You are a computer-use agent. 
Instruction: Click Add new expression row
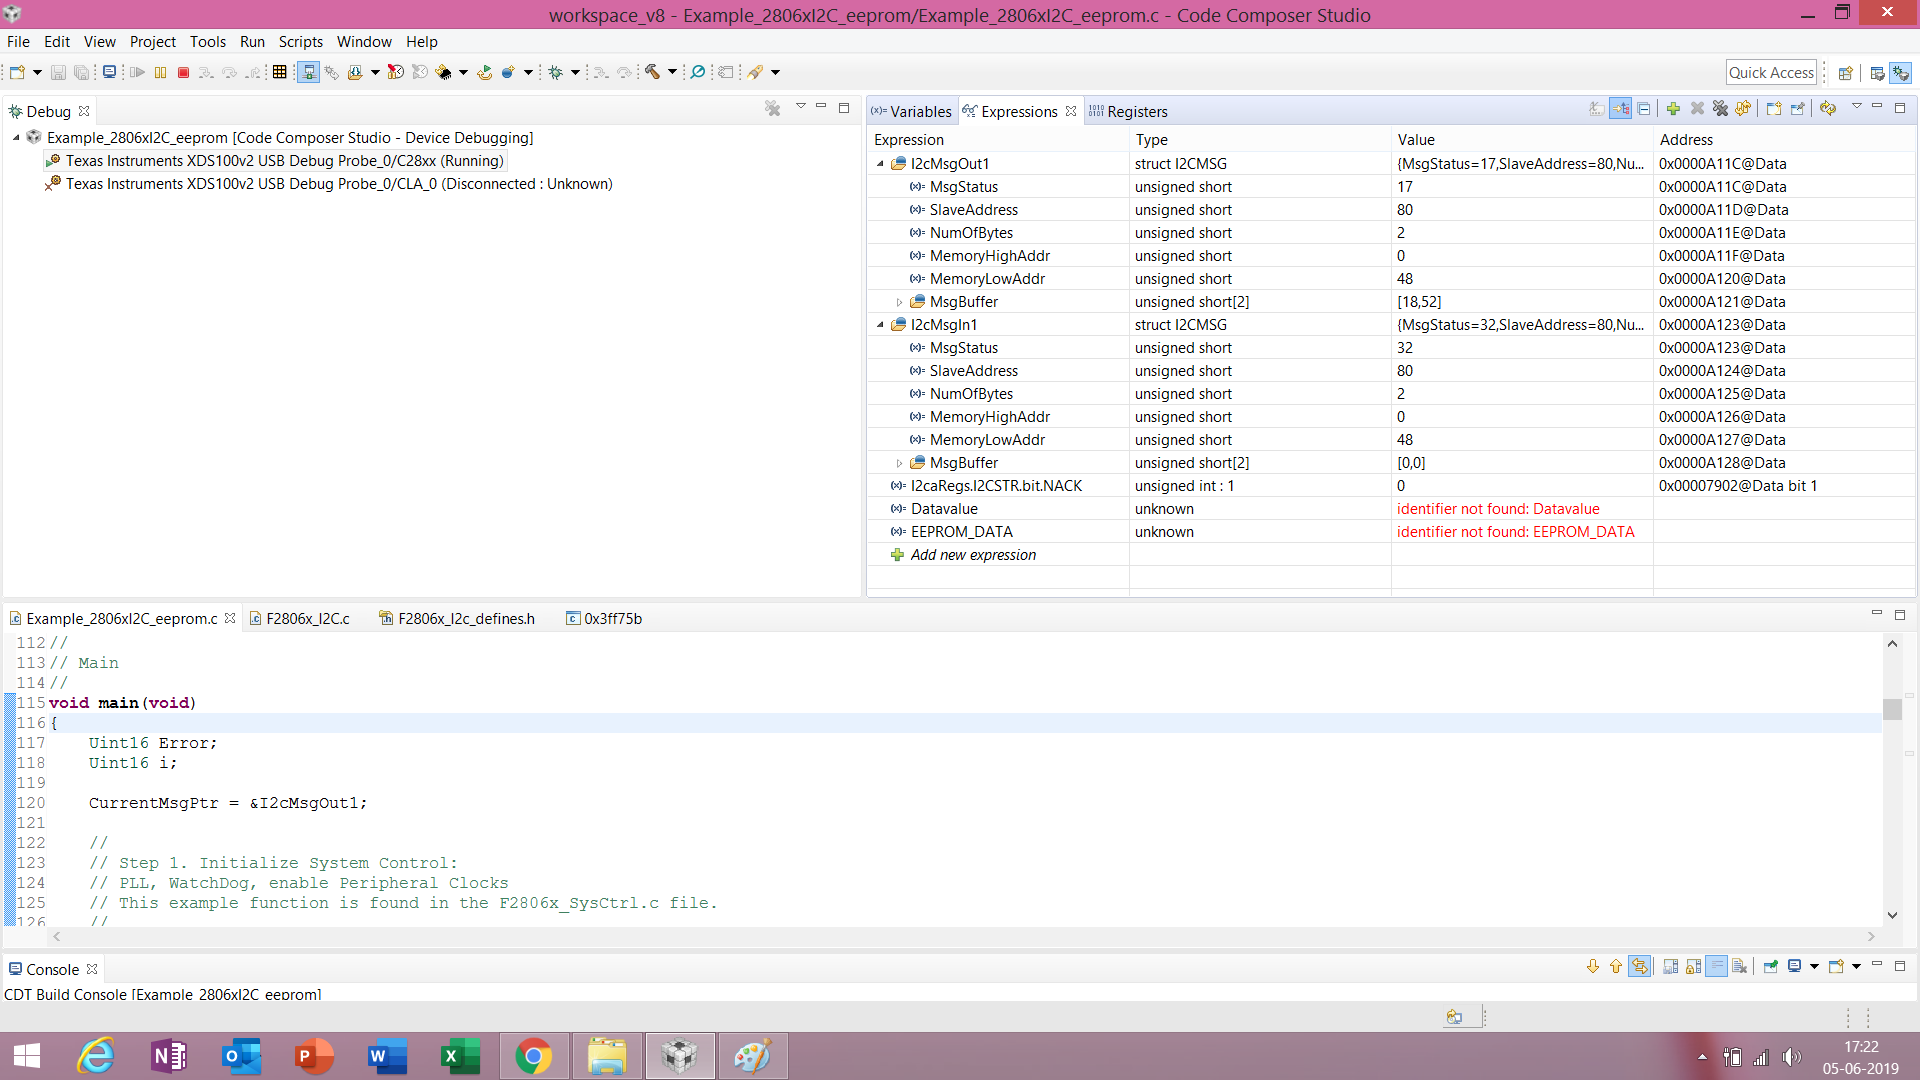pyautogui.click(x=972, y=555)
